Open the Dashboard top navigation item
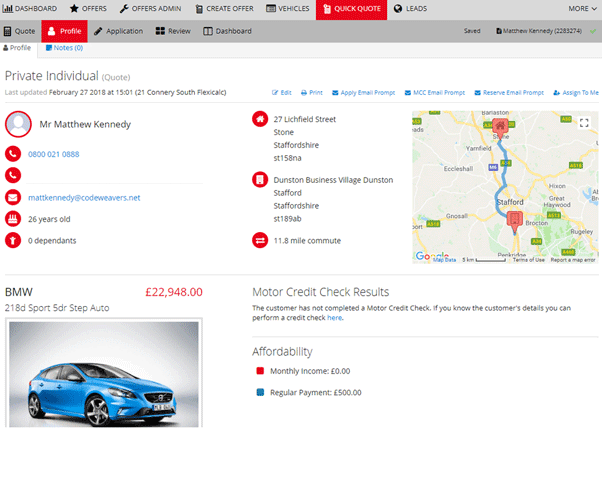Viewport: 602px width, 495px height. point(30,8)
